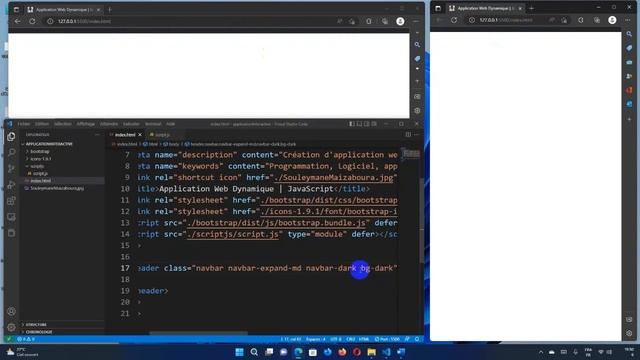Open sidebar settings gear in right browser
The image size is (640, 360).
[629, 333]
